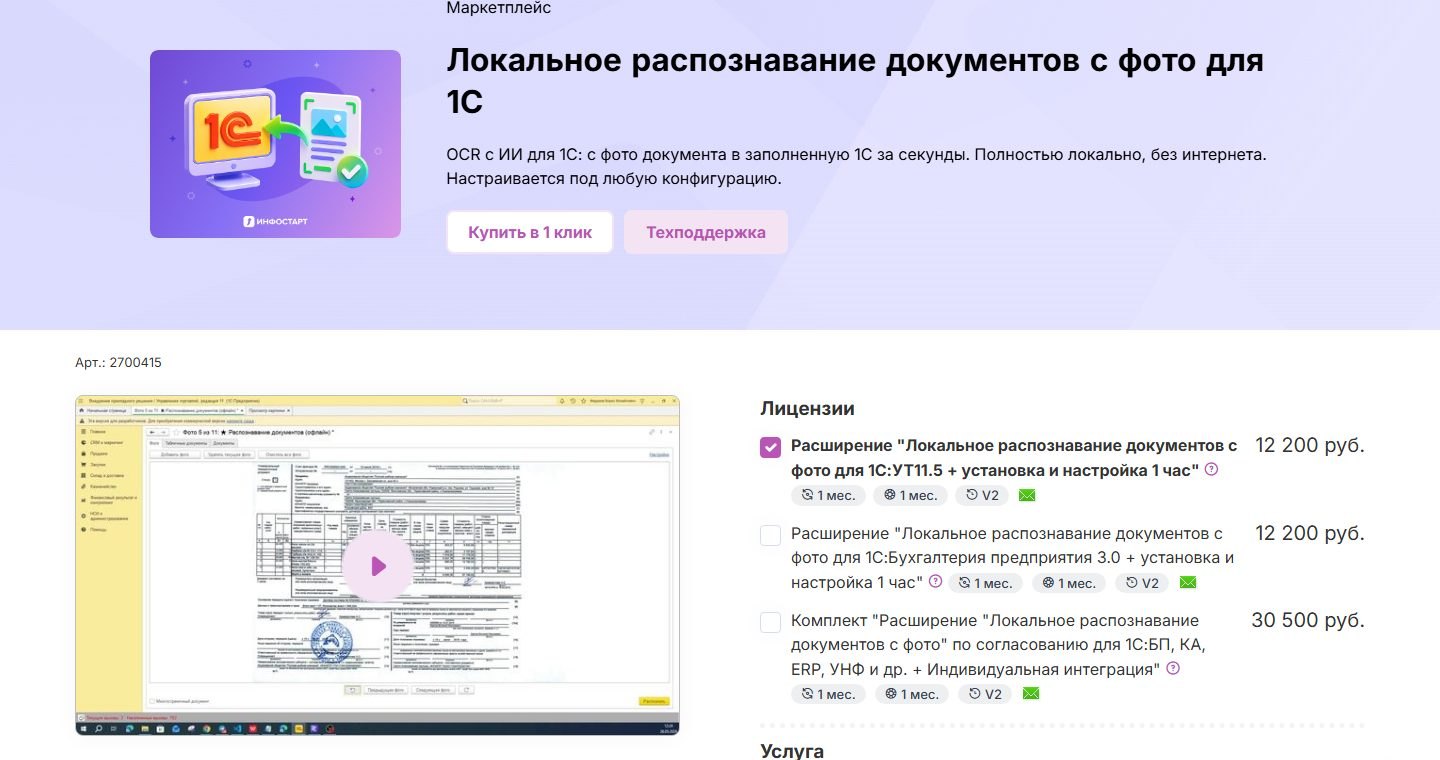Open the help icon for the Комплект license
This screenshot has width=1440, height=760.
click(x=1173, y=668)
